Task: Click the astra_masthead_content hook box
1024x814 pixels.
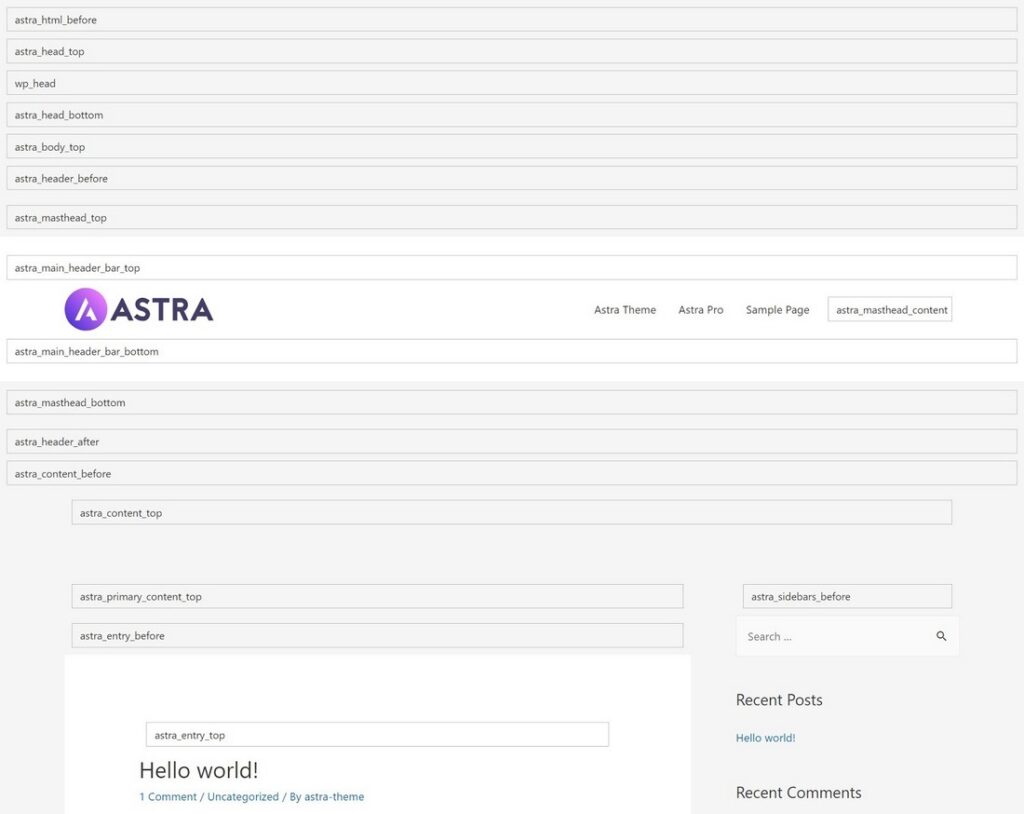Action: coord(889,309)
